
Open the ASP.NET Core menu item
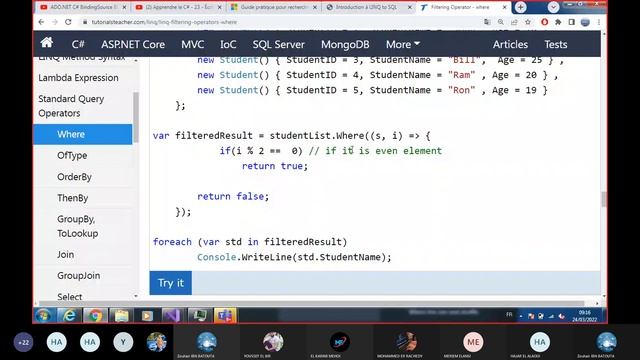click(133, 44)
